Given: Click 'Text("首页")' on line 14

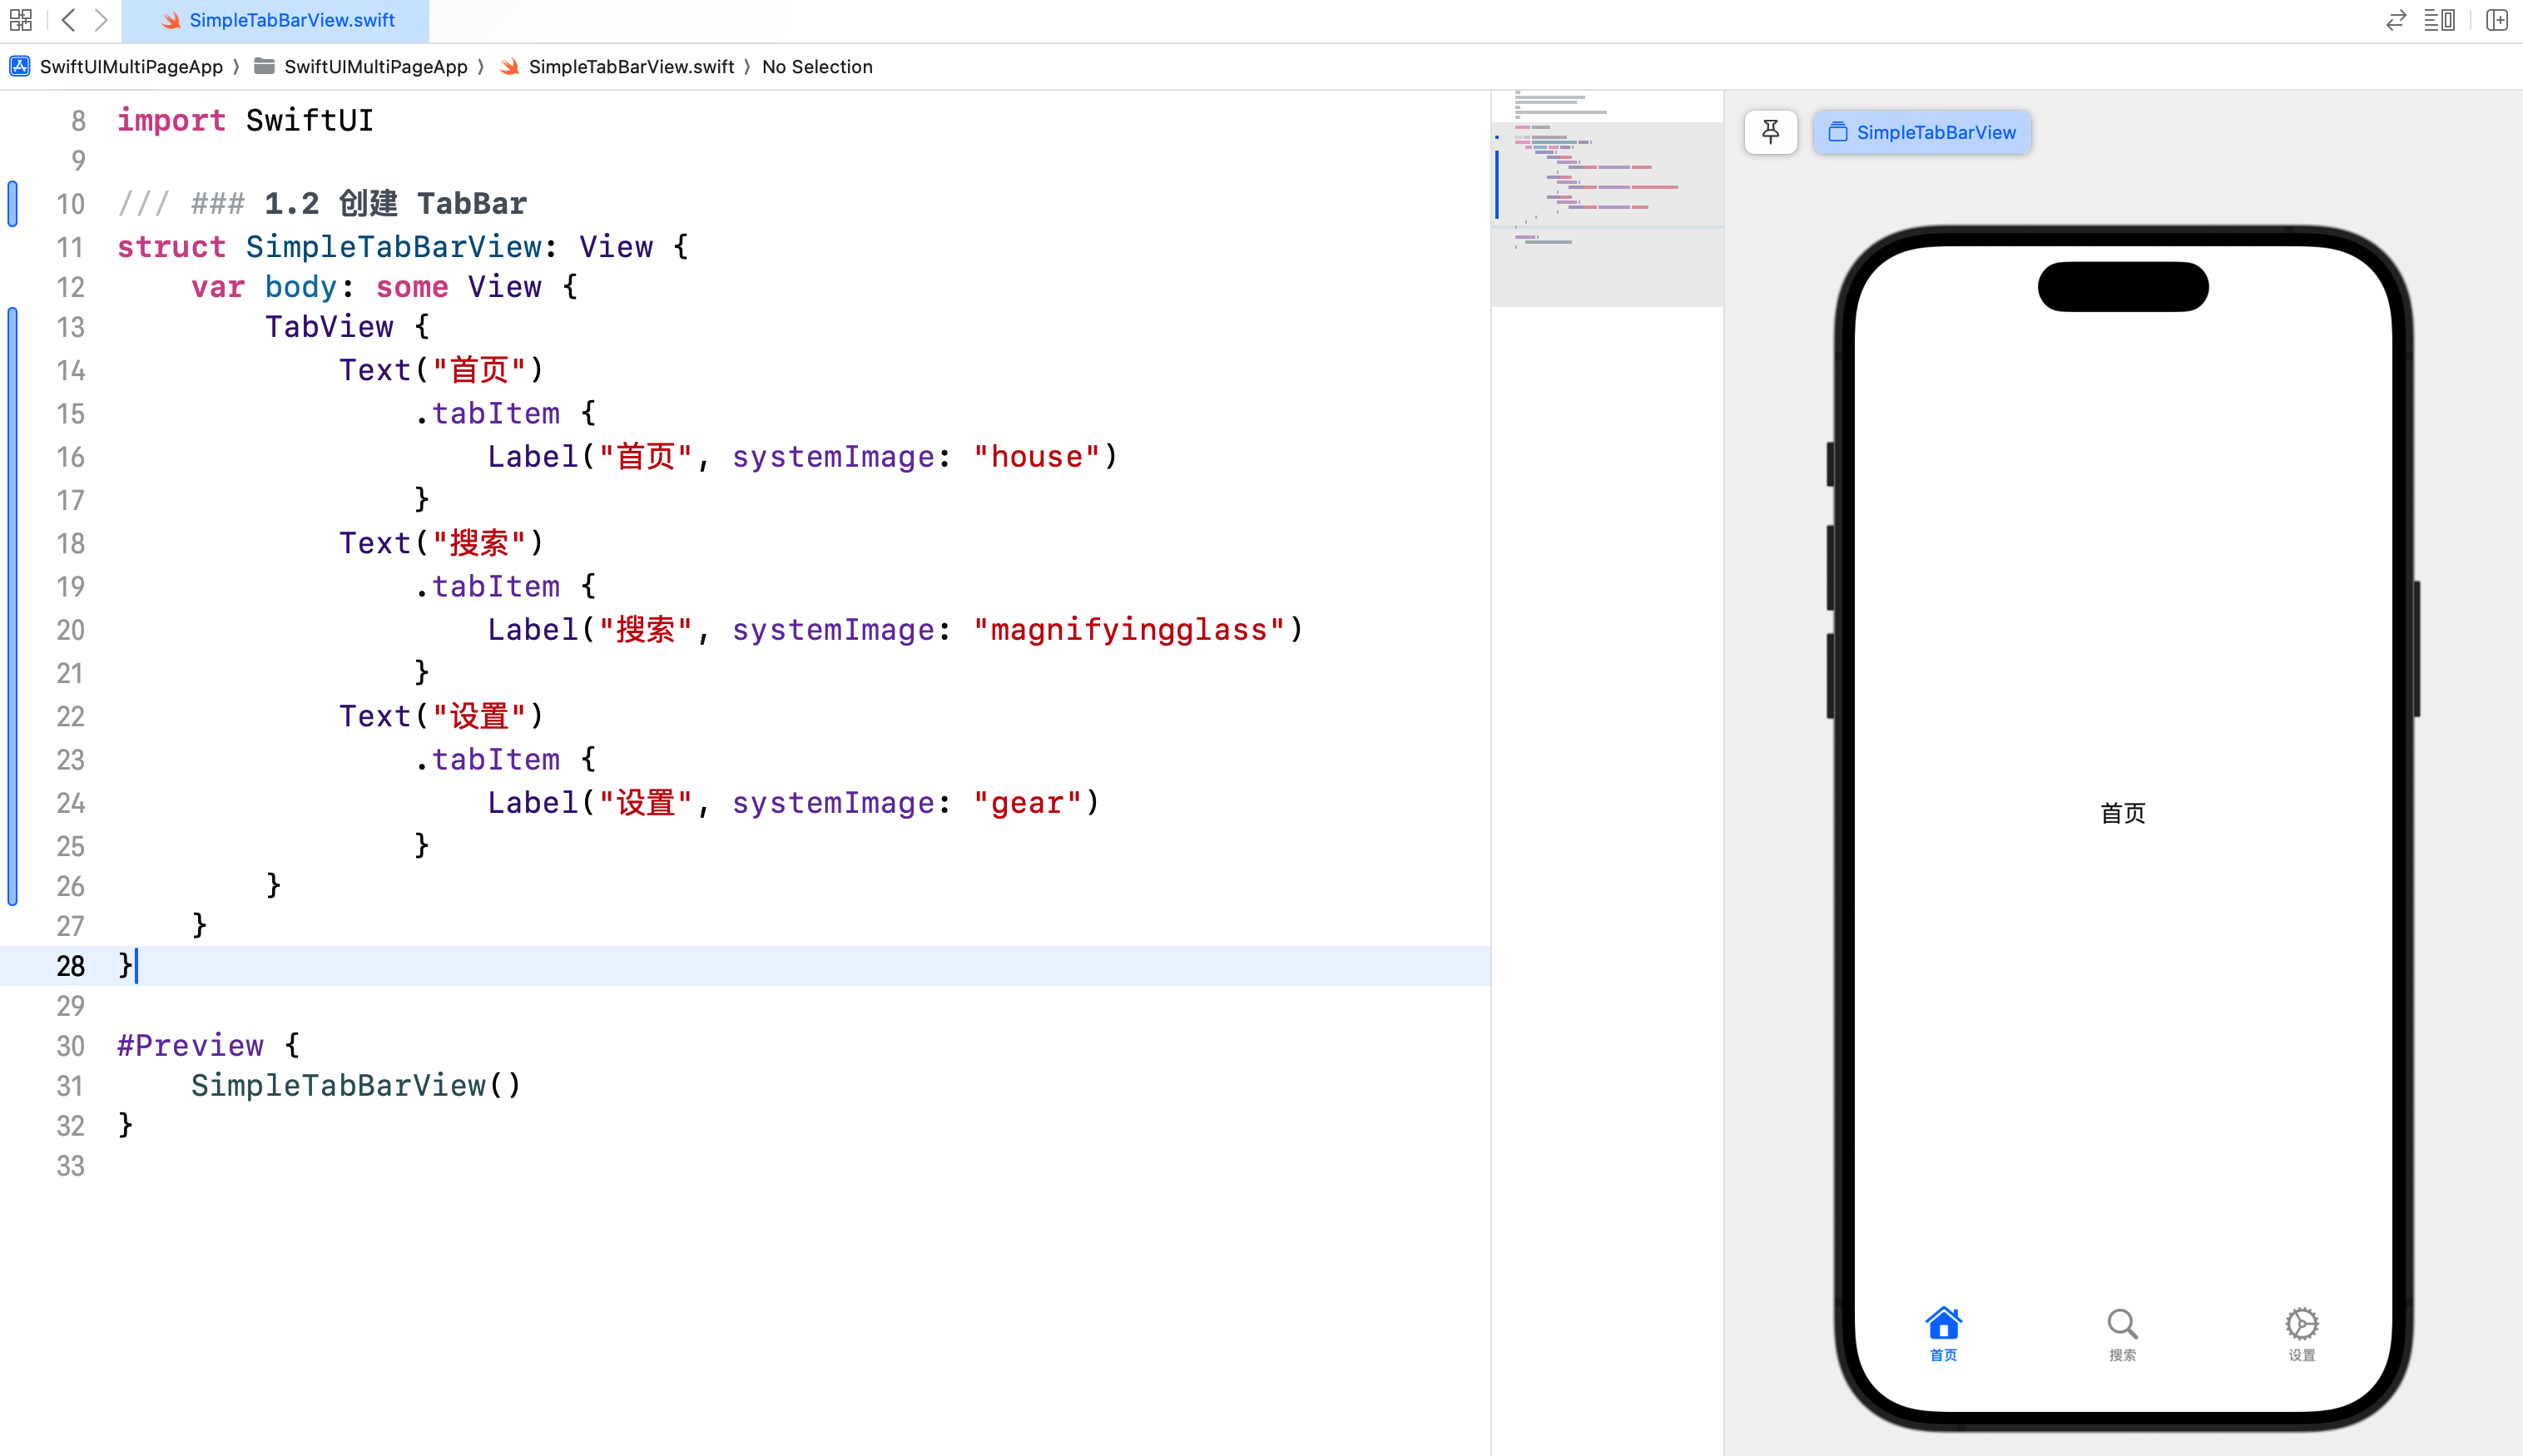Looking at the screenshot, I should pos(441,370).
